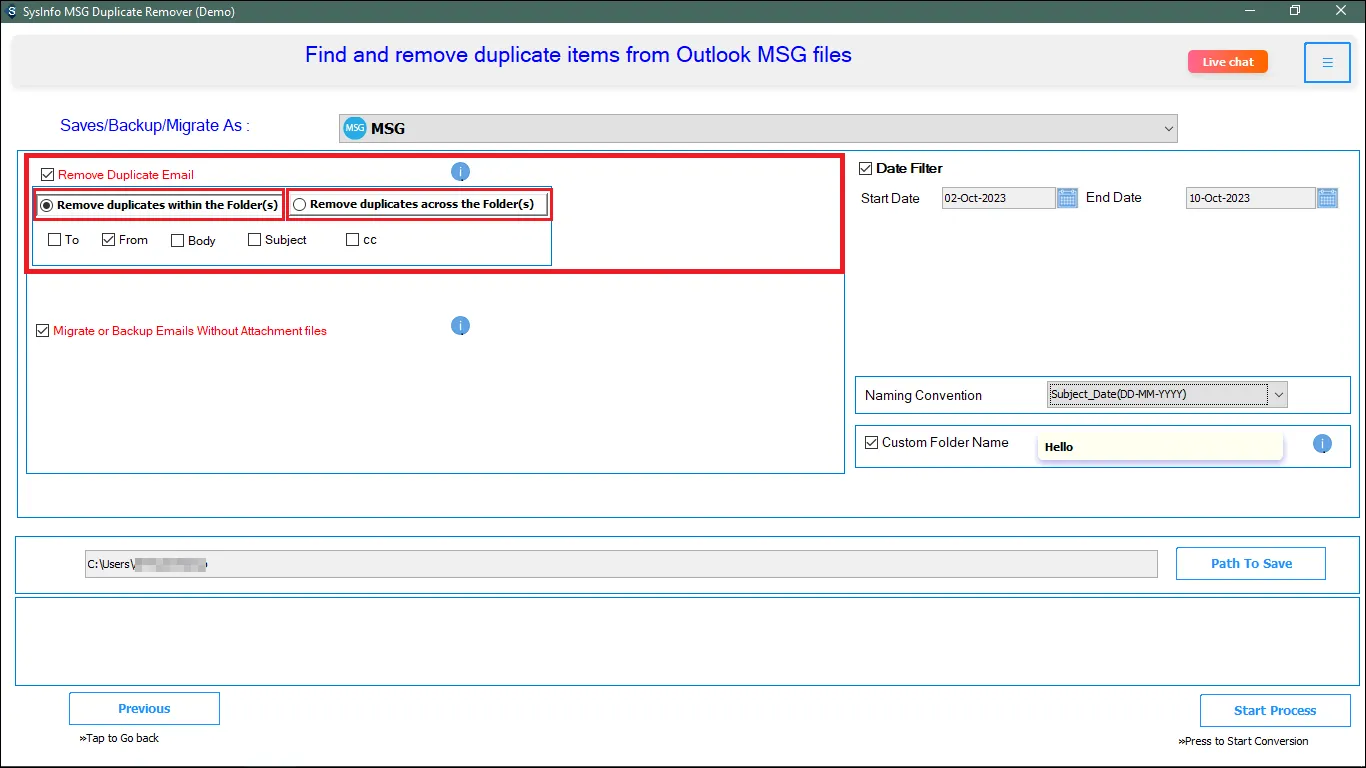The height and width of the screenshot is (768, 1366).
Task: Go back with the Previous button
Action: tap(144, 709)
